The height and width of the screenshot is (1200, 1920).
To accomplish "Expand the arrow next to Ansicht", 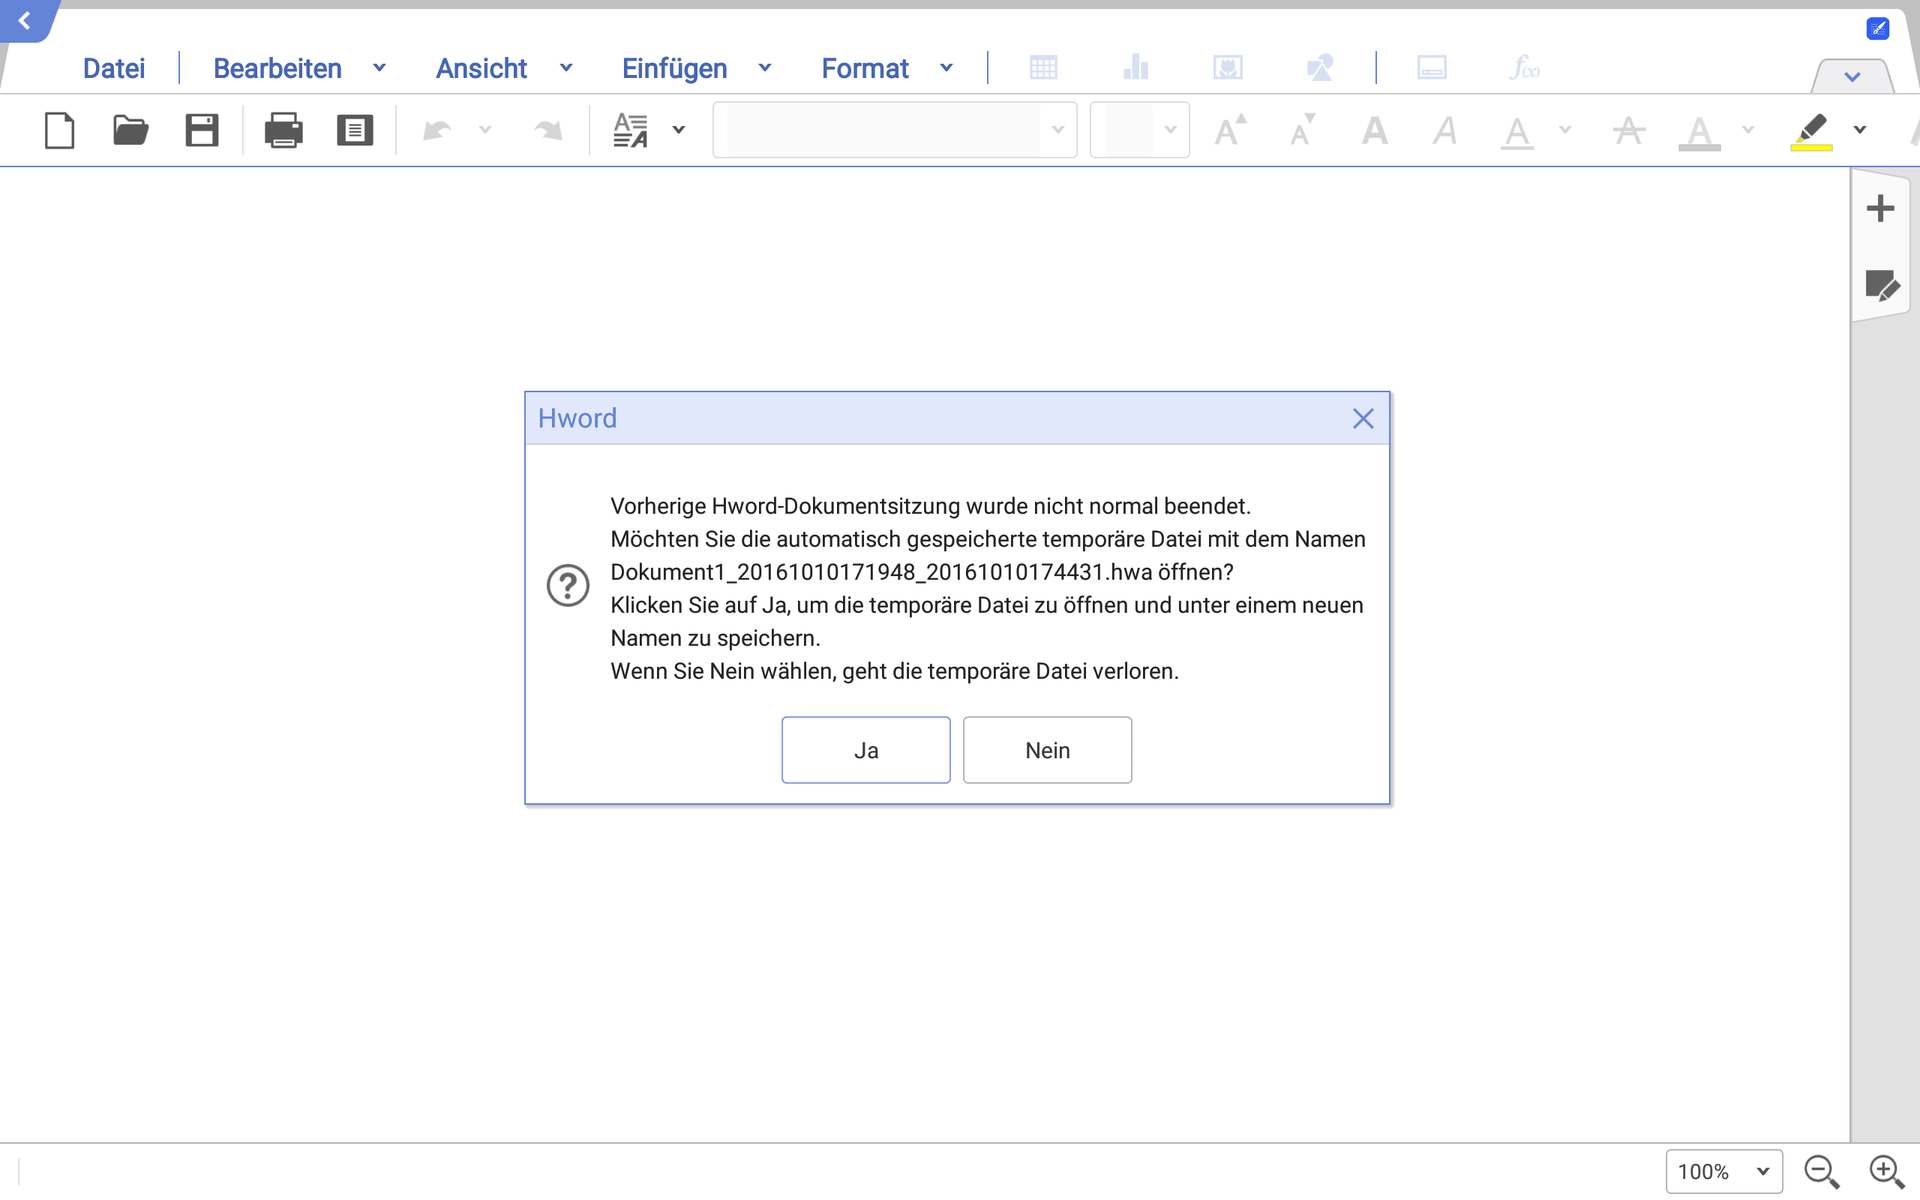I will (566, 68).
